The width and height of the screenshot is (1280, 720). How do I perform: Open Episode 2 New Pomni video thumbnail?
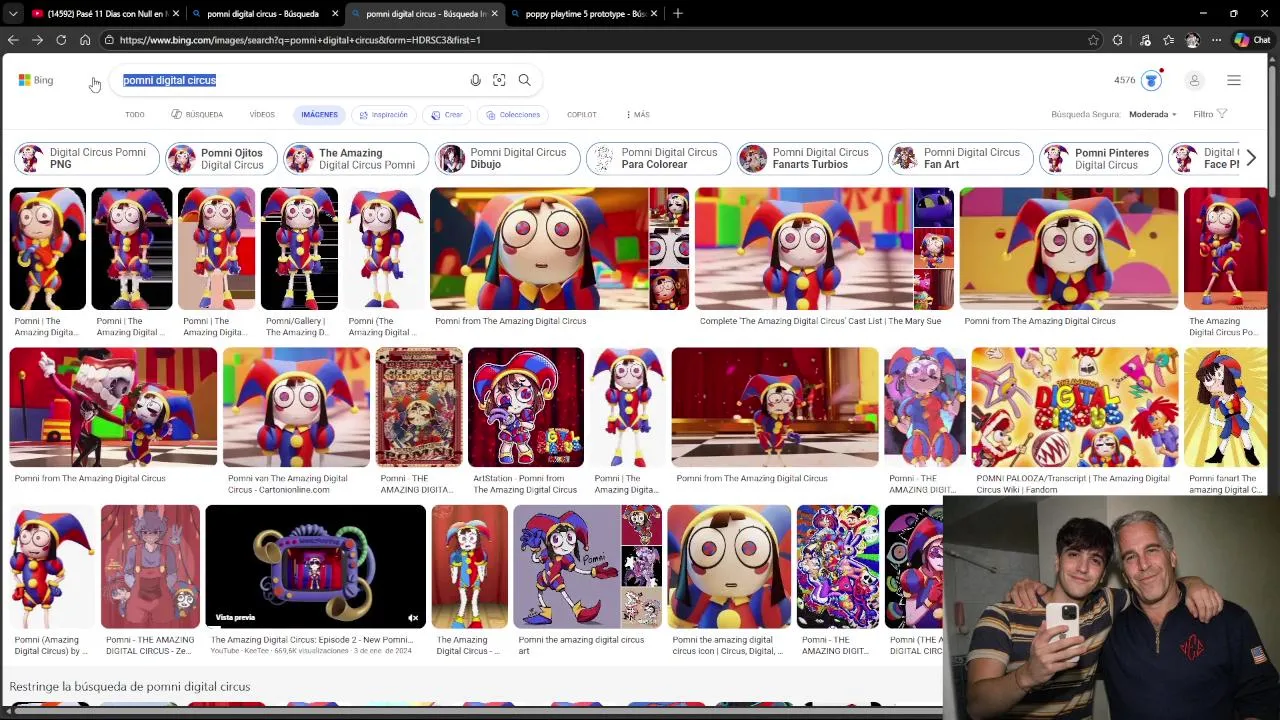316,566
